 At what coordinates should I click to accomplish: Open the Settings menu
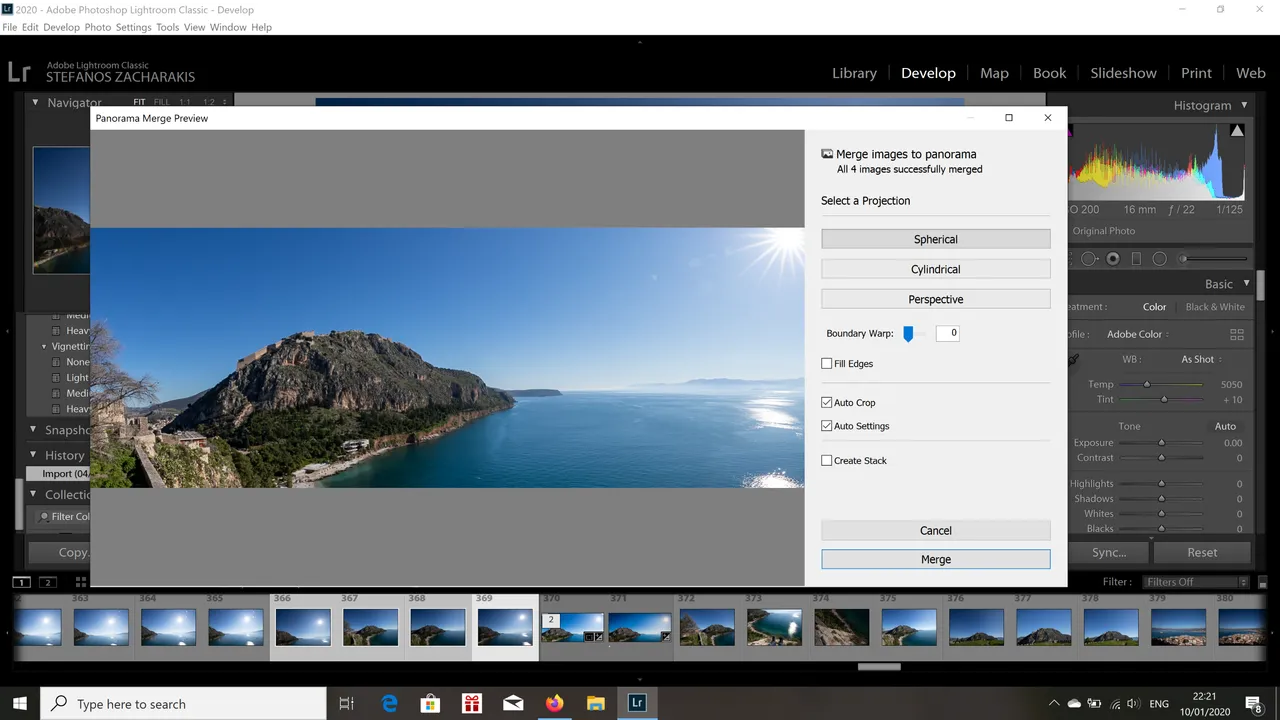(x=133, y=27)
